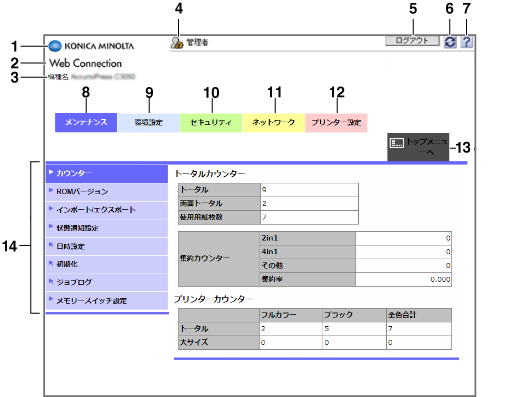Image resolution: width=517 pixels, height=397 pixels.
Task: Click the Web Connection title text
Action: pos(86,63)
